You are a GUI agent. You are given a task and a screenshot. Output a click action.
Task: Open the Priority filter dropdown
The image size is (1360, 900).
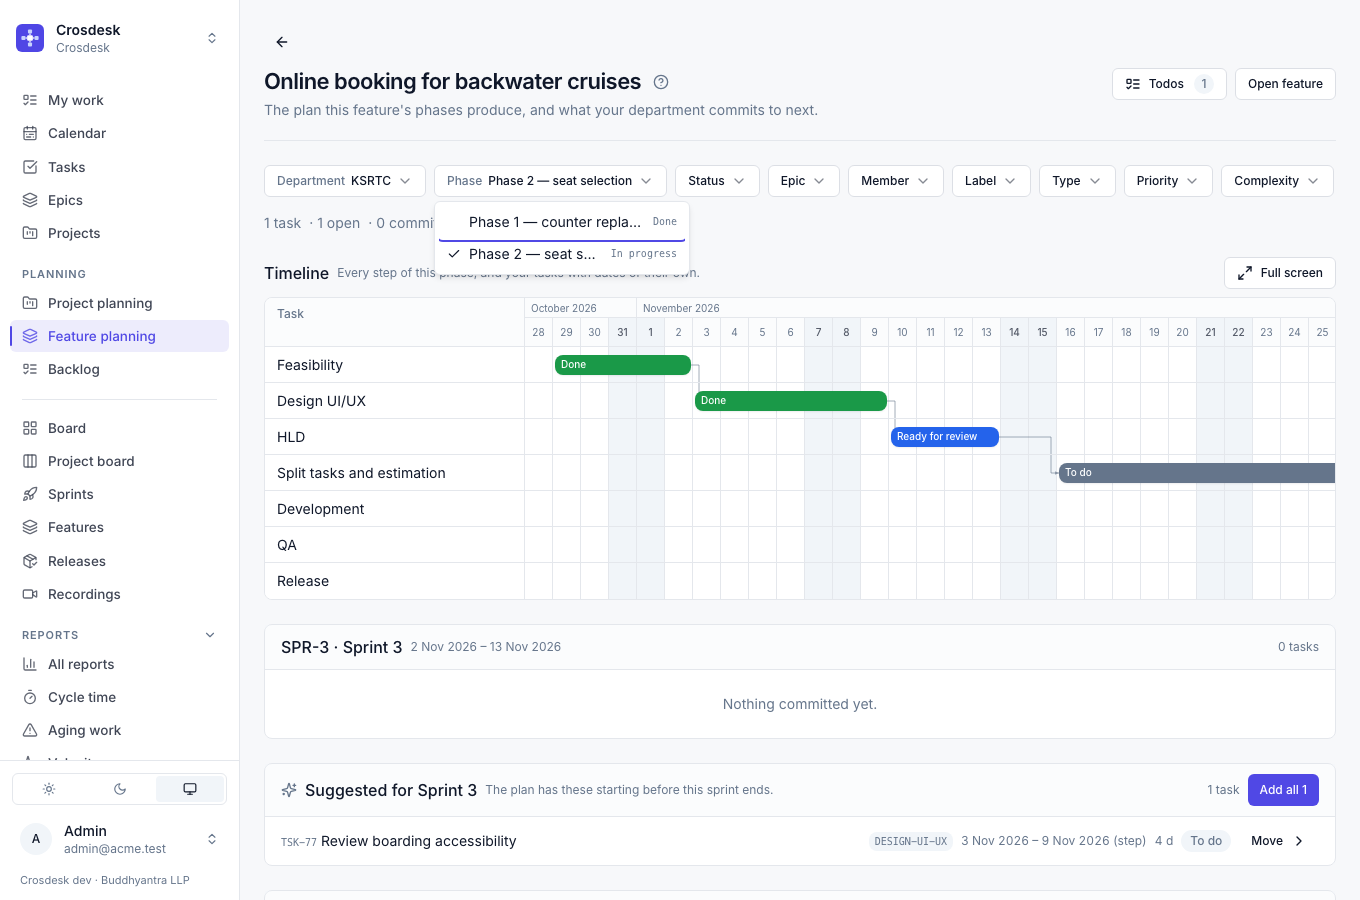(1168, 181)
